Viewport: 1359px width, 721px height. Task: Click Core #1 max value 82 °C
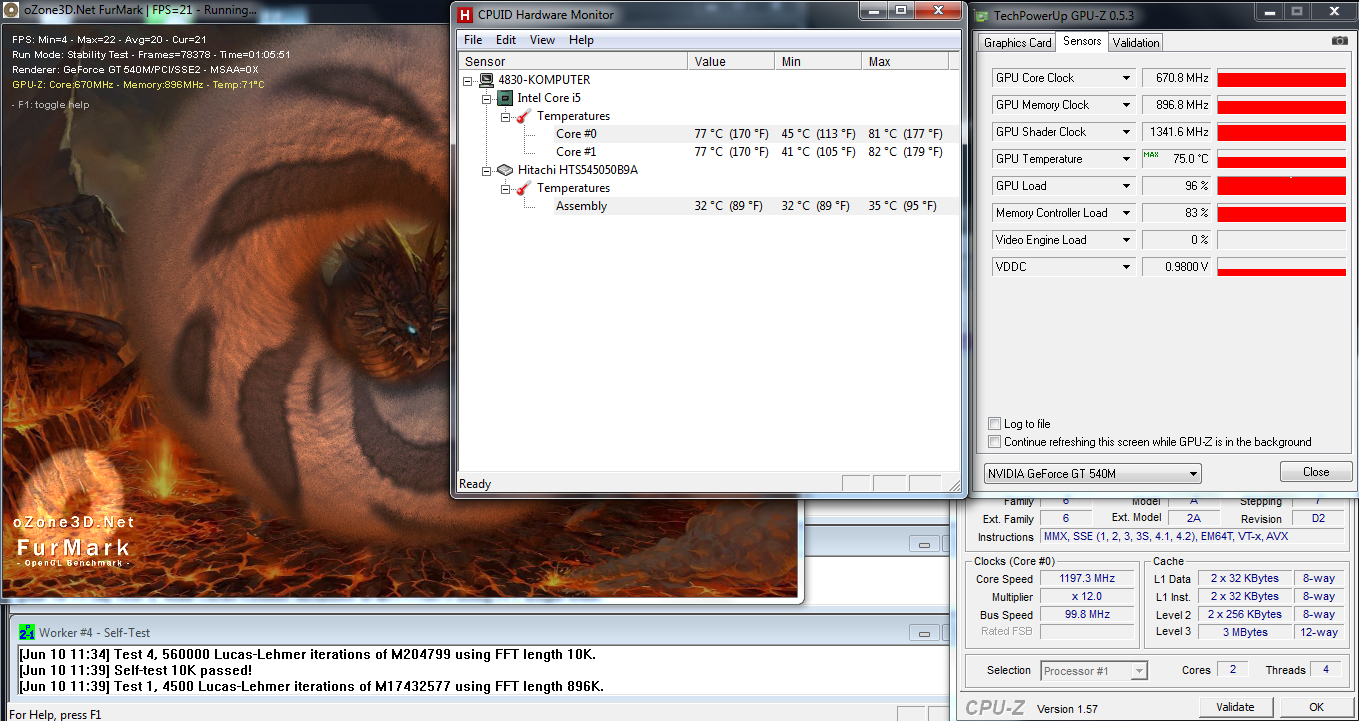tap(905, 152)
